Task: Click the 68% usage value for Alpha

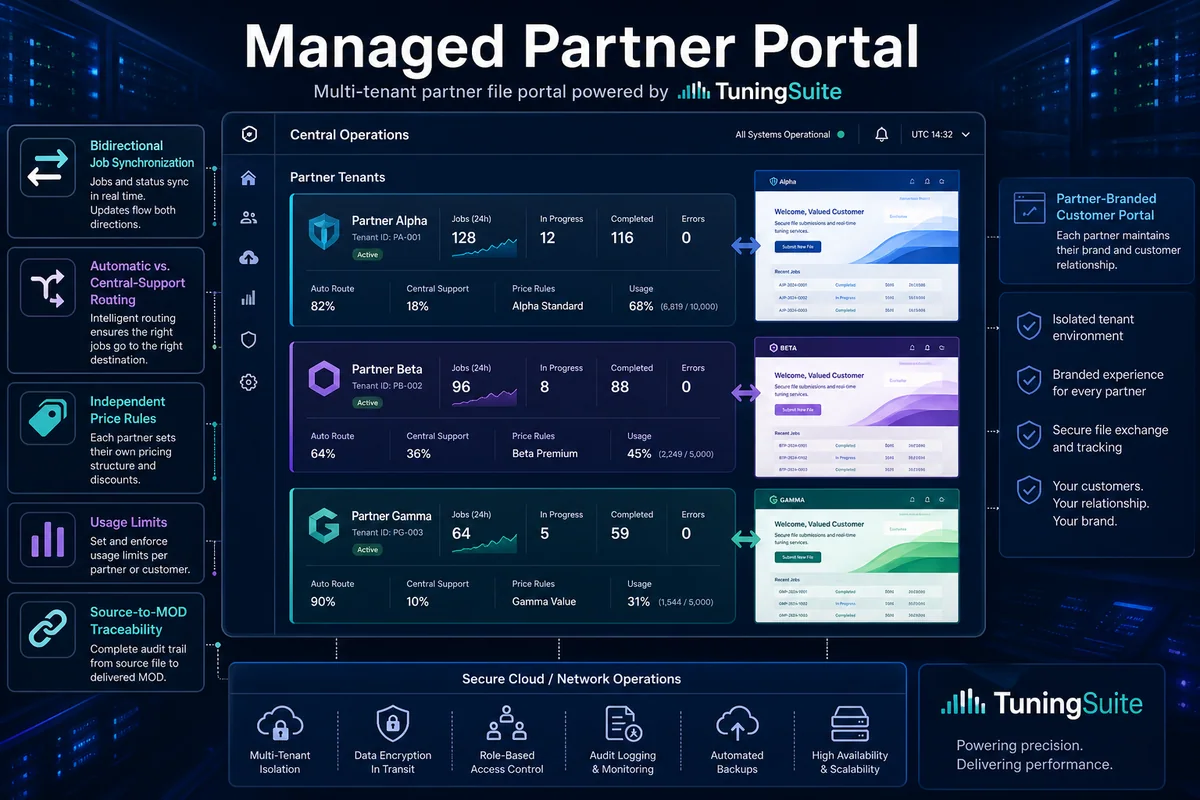Action: click(641, 306)
